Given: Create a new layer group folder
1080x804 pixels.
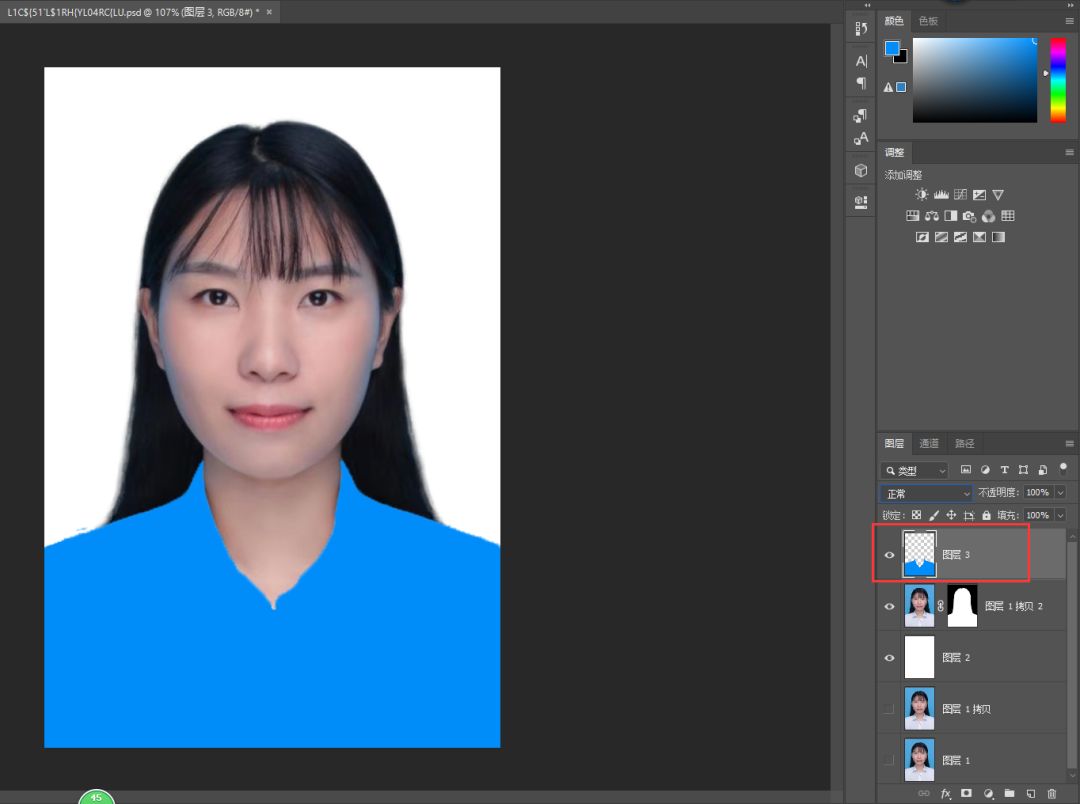Looking at the screenshot, I should tap(1009, 793).
